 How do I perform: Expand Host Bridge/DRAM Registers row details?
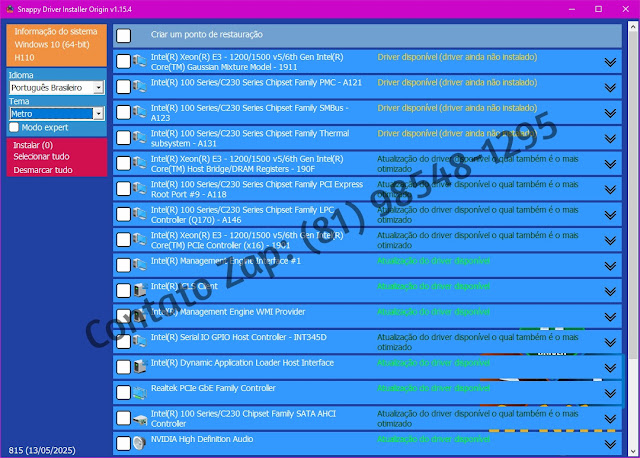tap(610, 164)
